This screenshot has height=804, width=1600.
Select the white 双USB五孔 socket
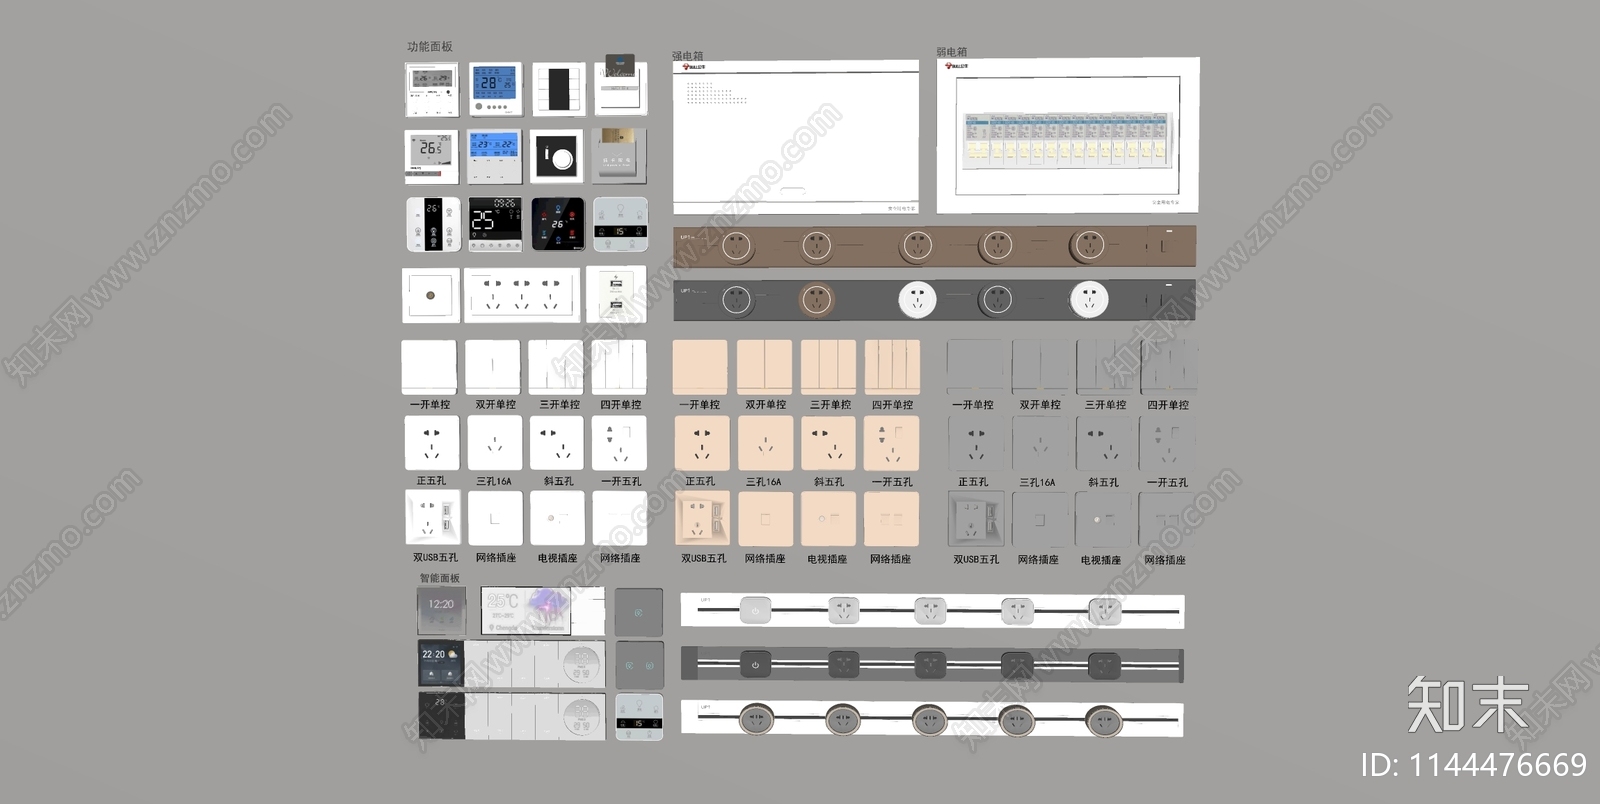432,519
